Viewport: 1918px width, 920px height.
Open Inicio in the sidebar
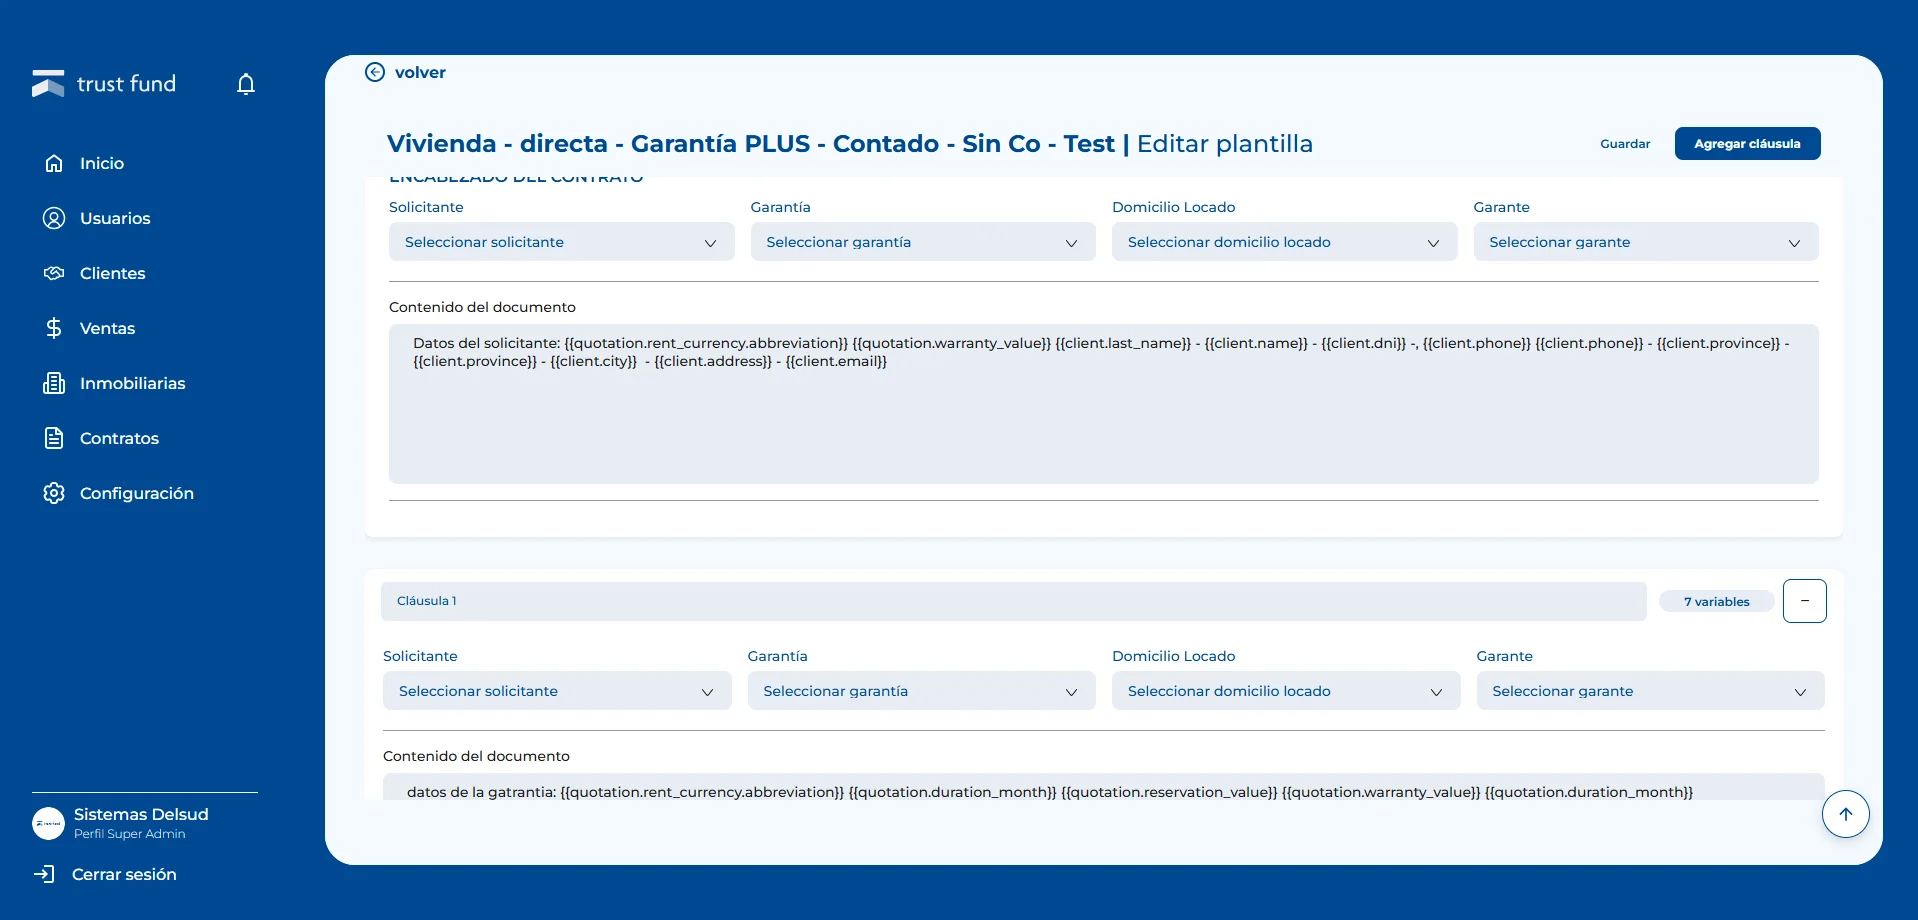click(102, 163)
